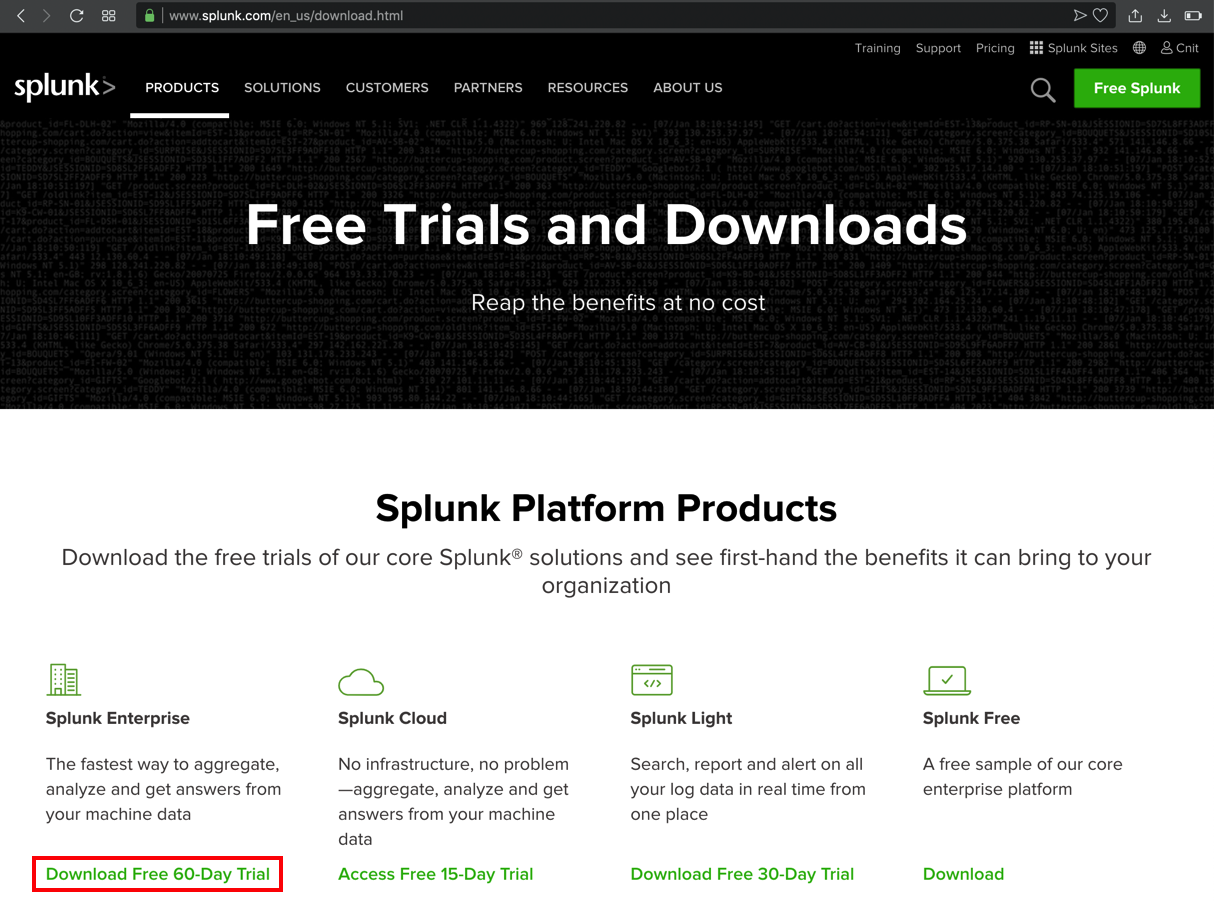The width and height of the screenshot is (1214, 904).
Task: Open the SOLUTIONS navigation menu
Action: (x=282, y=88)
